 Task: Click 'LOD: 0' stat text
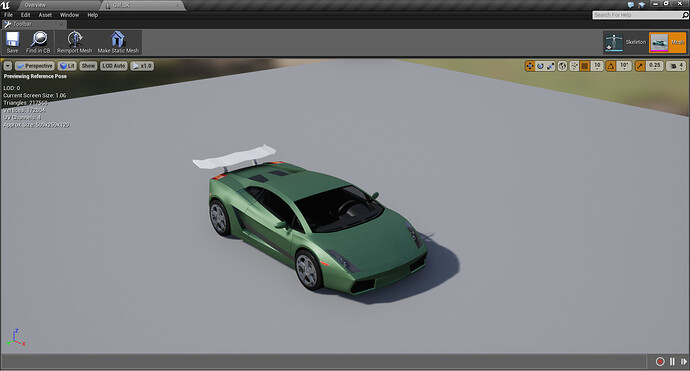11,88
